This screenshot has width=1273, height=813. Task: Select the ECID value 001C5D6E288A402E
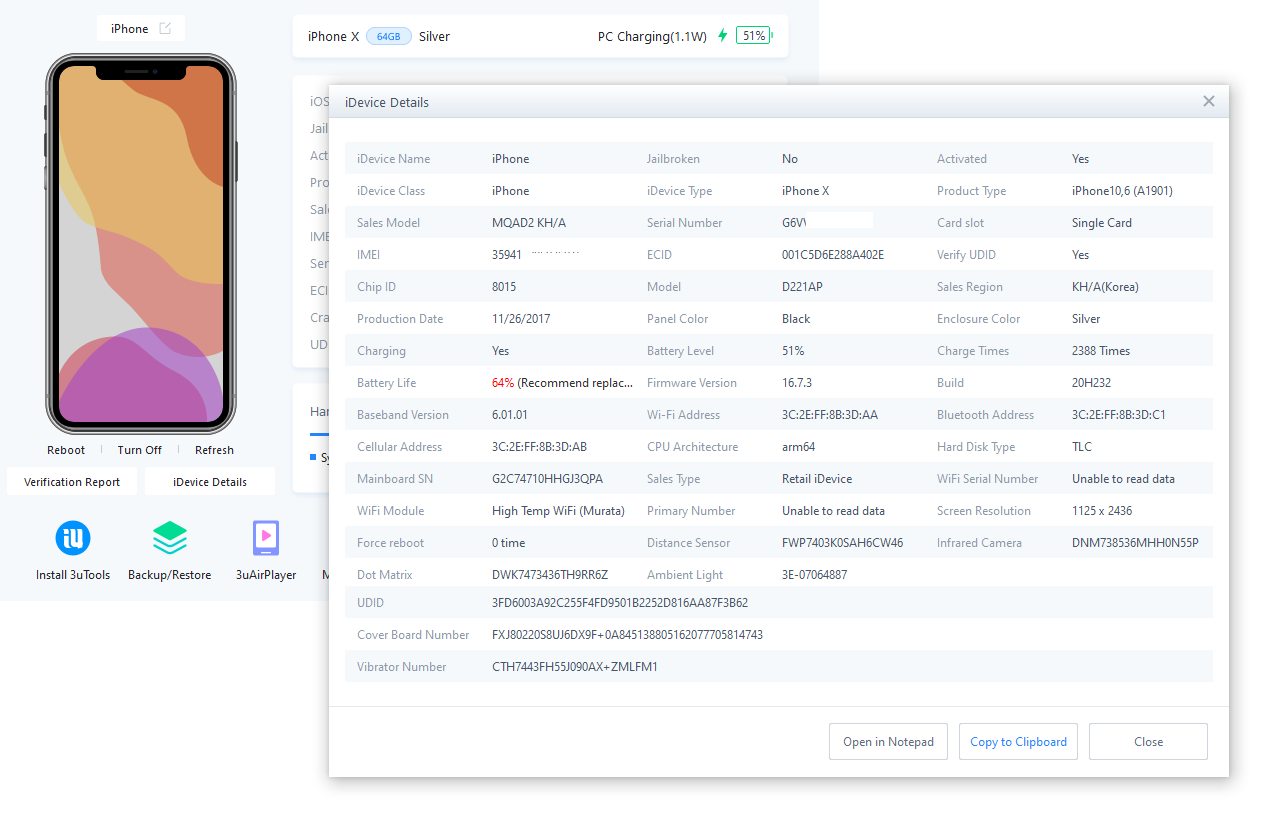(833, 255)
